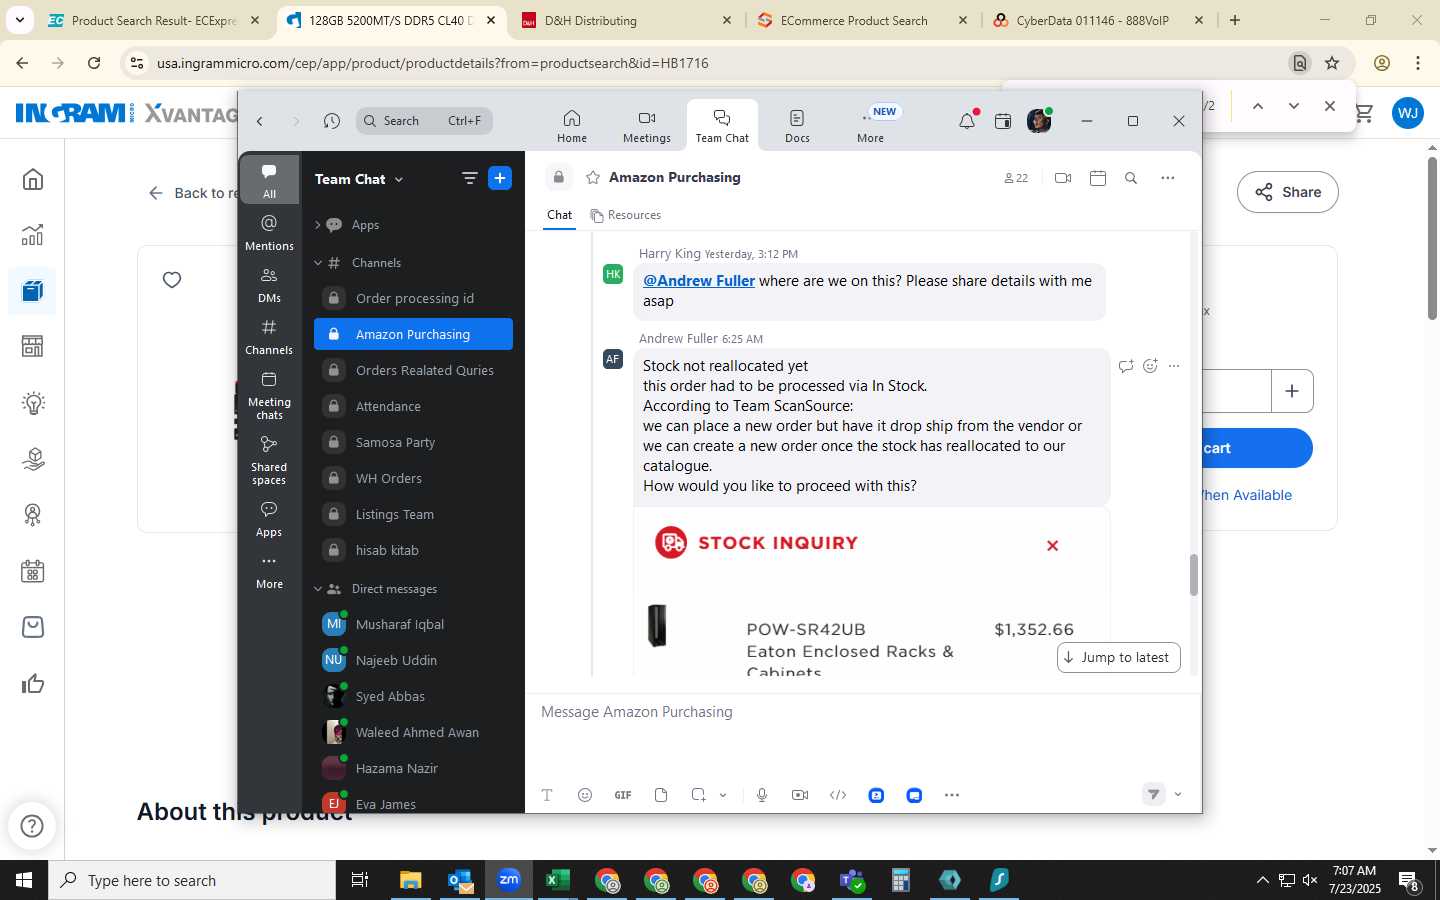Open Meeting chats in sidebar
This screenshot has width=1440, height=900.
(269, 395)
